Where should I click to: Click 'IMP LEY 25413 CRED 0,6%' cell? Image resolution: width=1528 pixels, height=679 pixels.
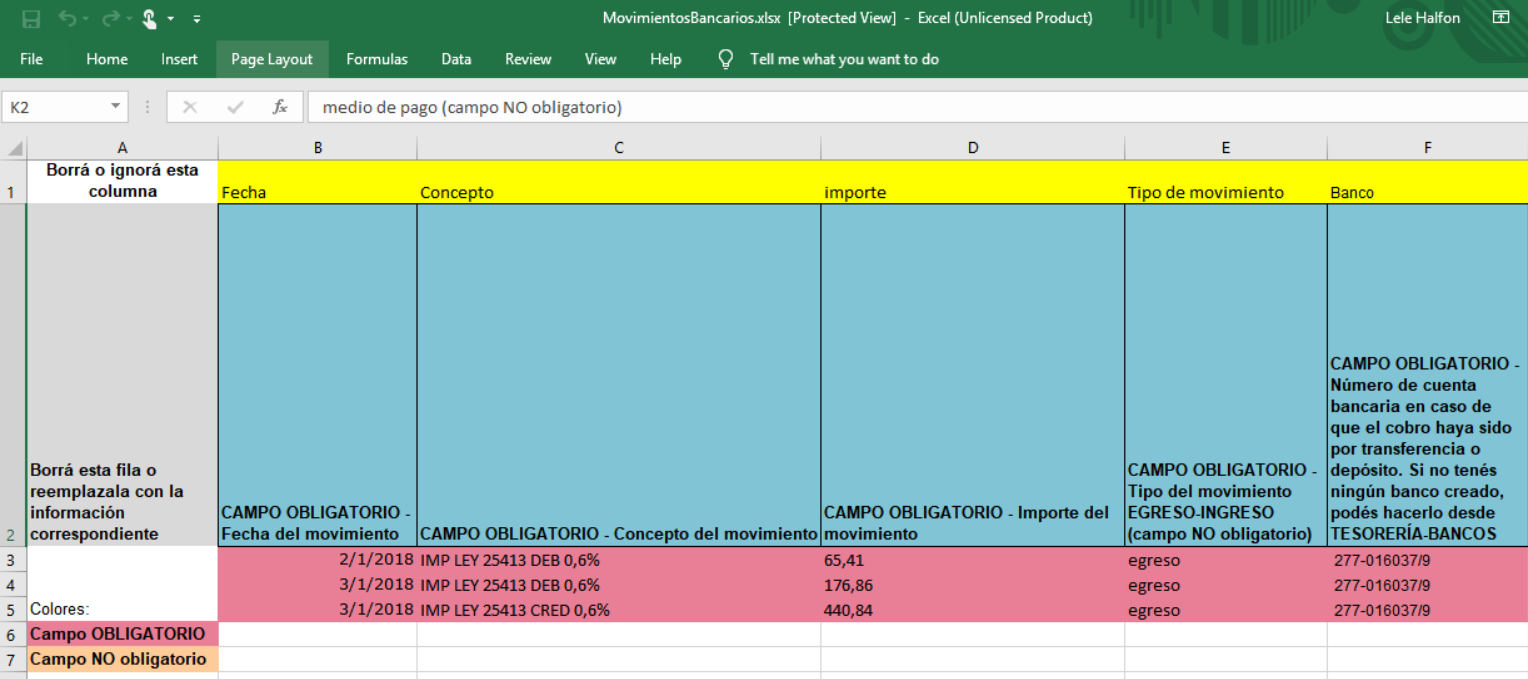(x=619, y=610)
